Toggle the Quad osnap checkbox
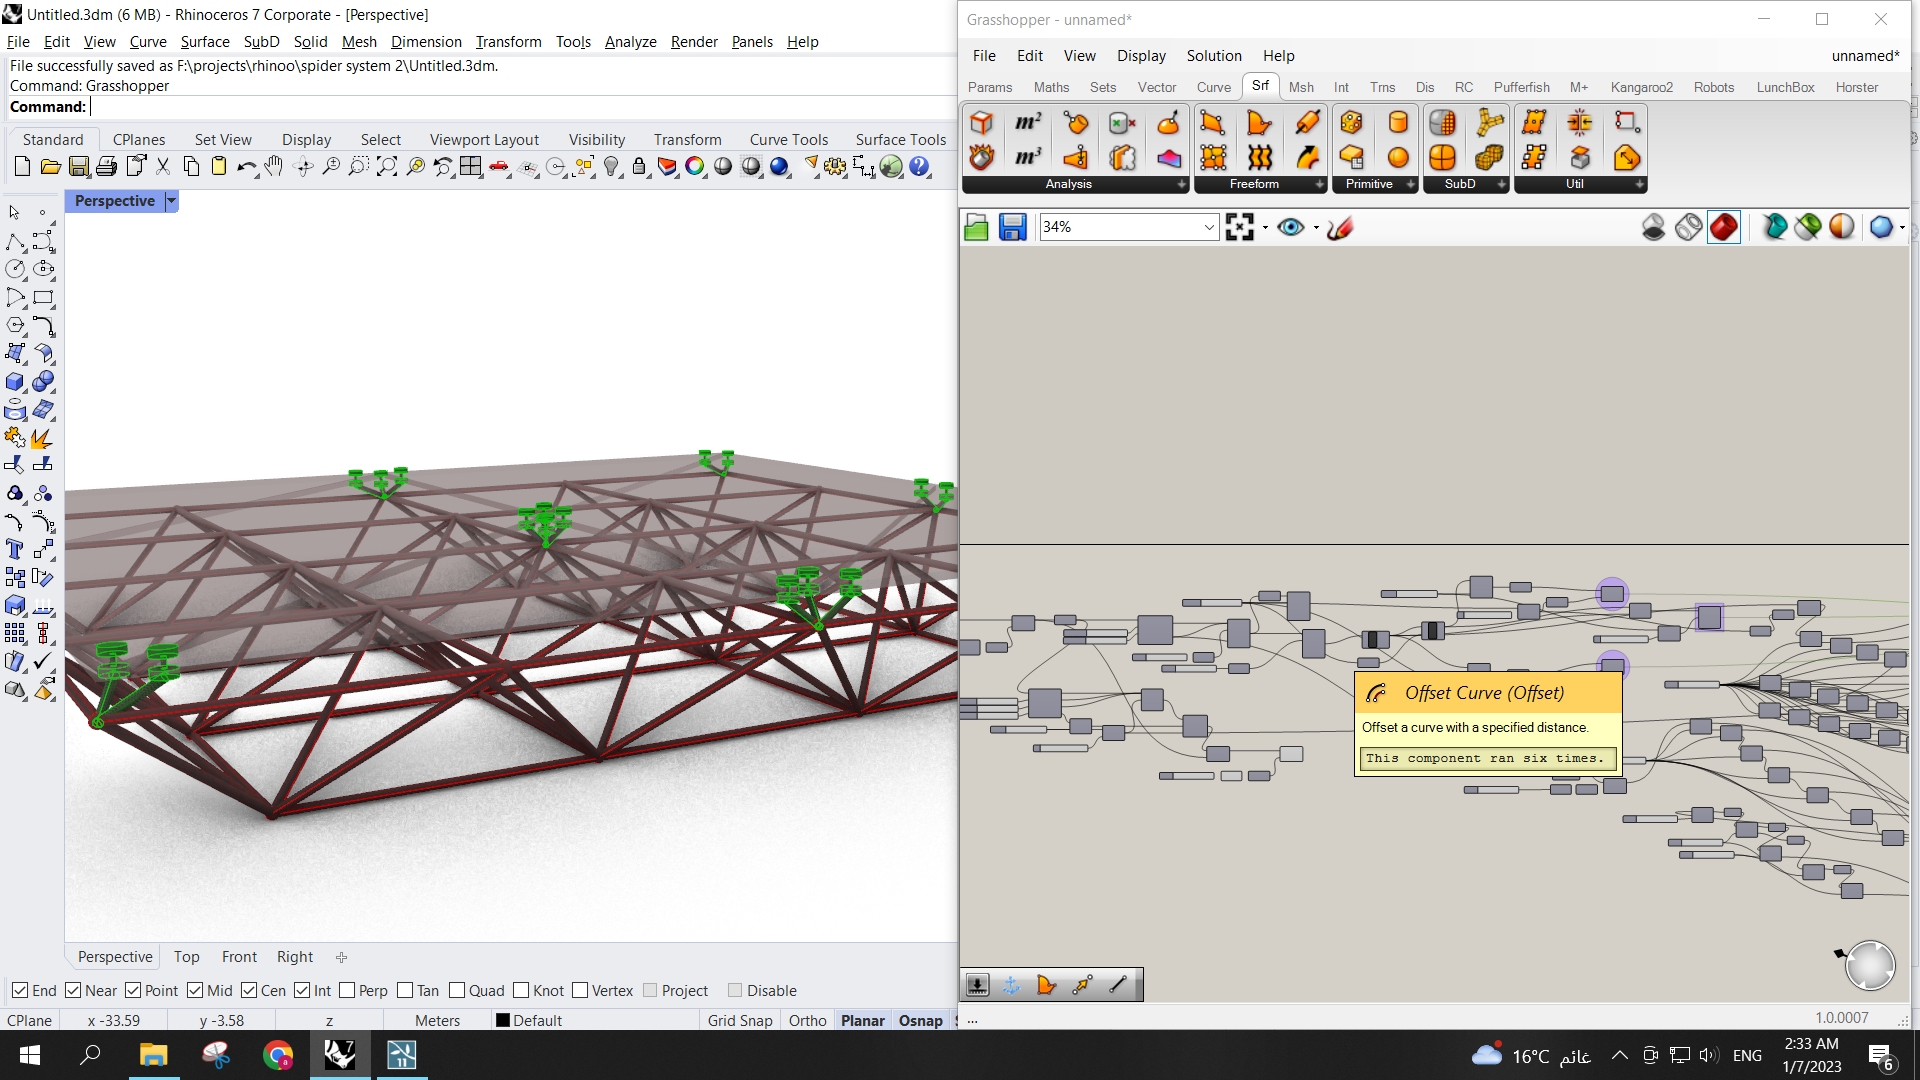Viewport: 1920px width, 1080px height. [x=457, y=990]
